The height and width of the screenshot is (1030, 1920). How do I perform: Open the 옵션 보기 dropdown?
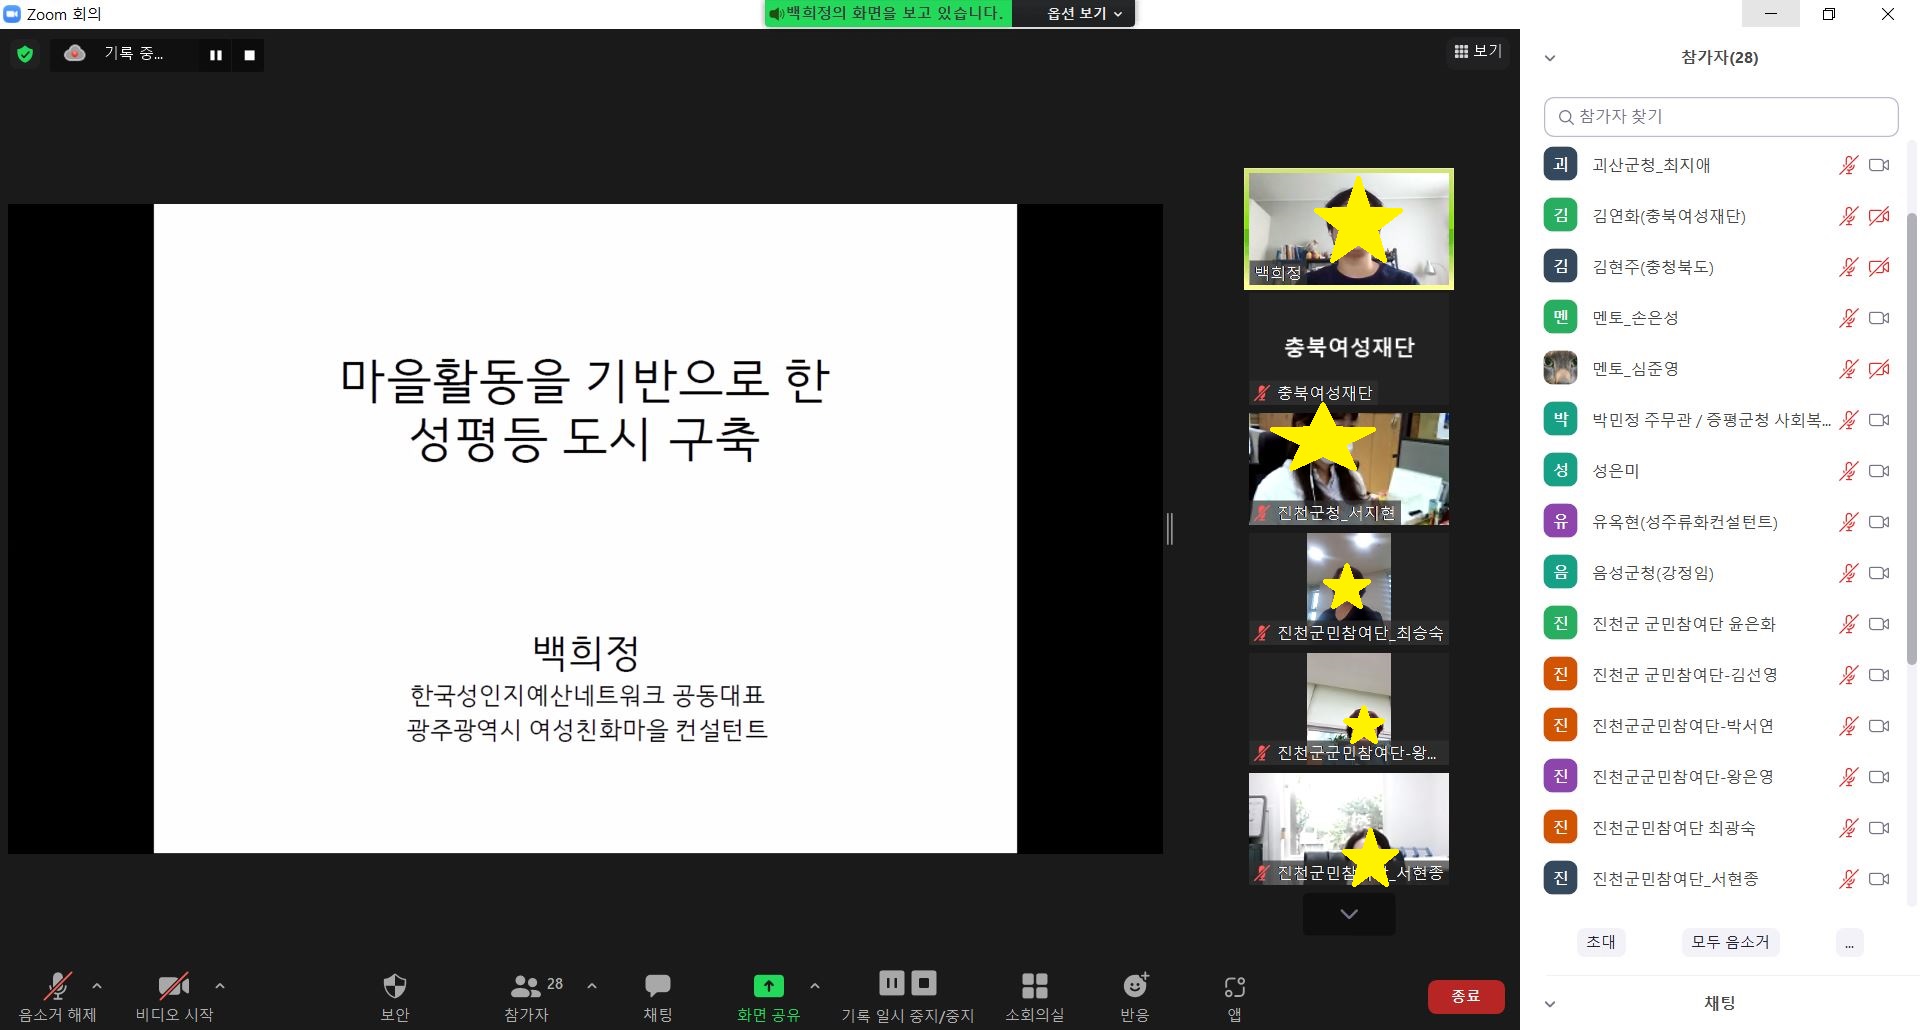tap(1072, 14)
